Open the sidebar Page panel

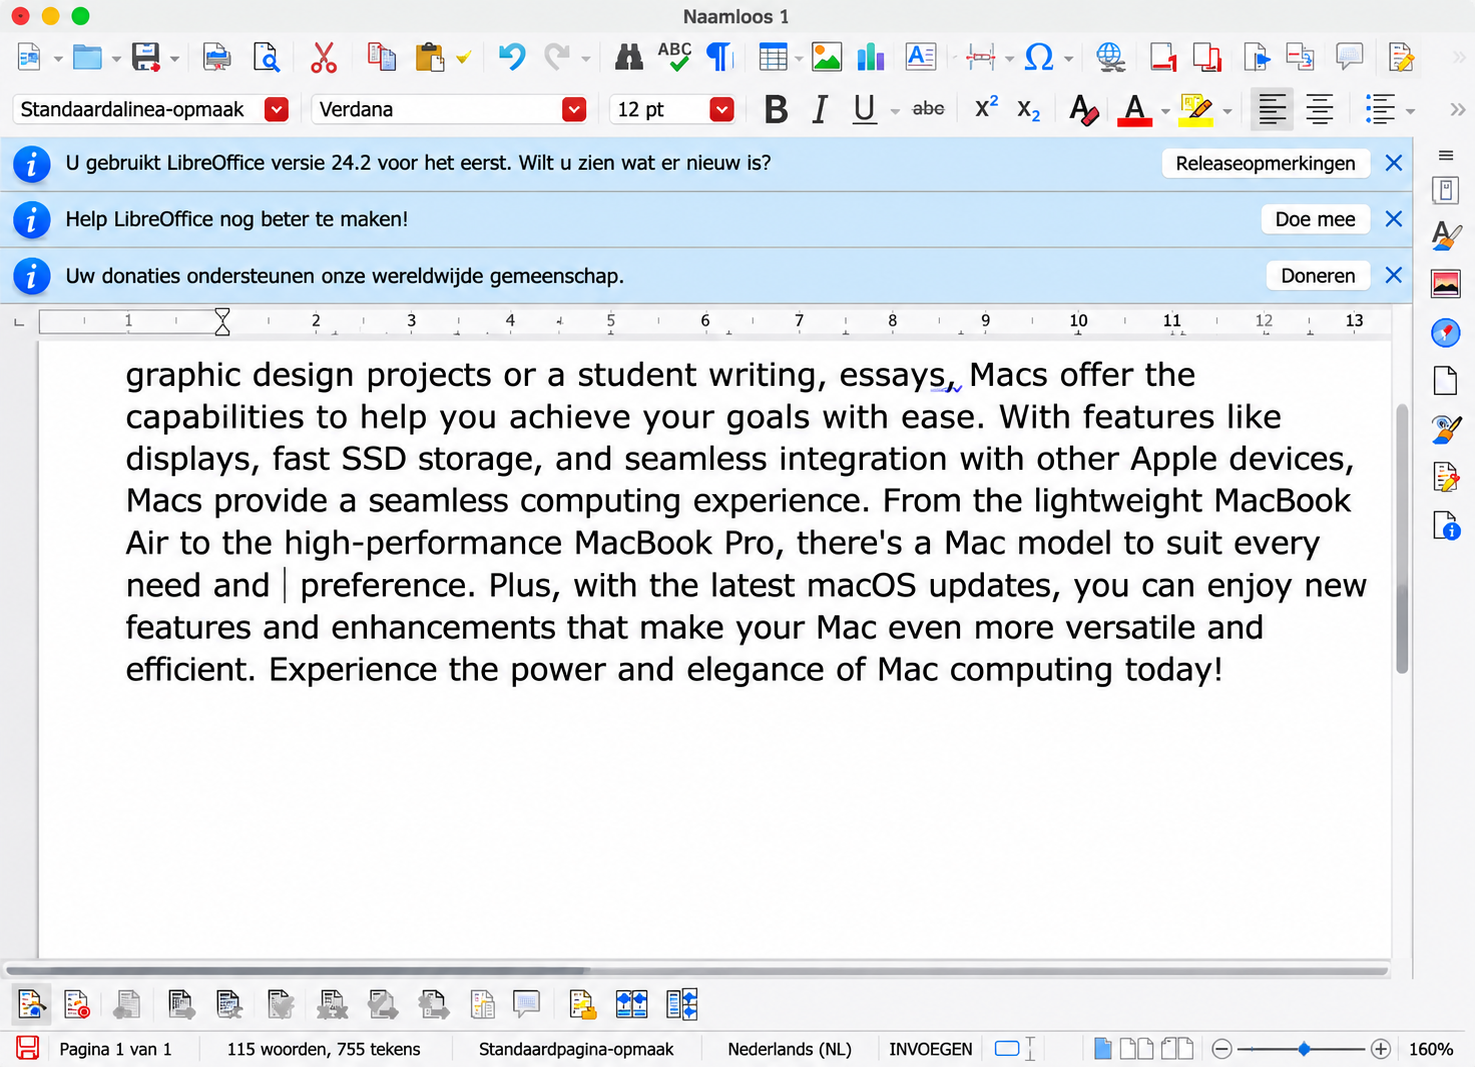(x=1446, y=381)
